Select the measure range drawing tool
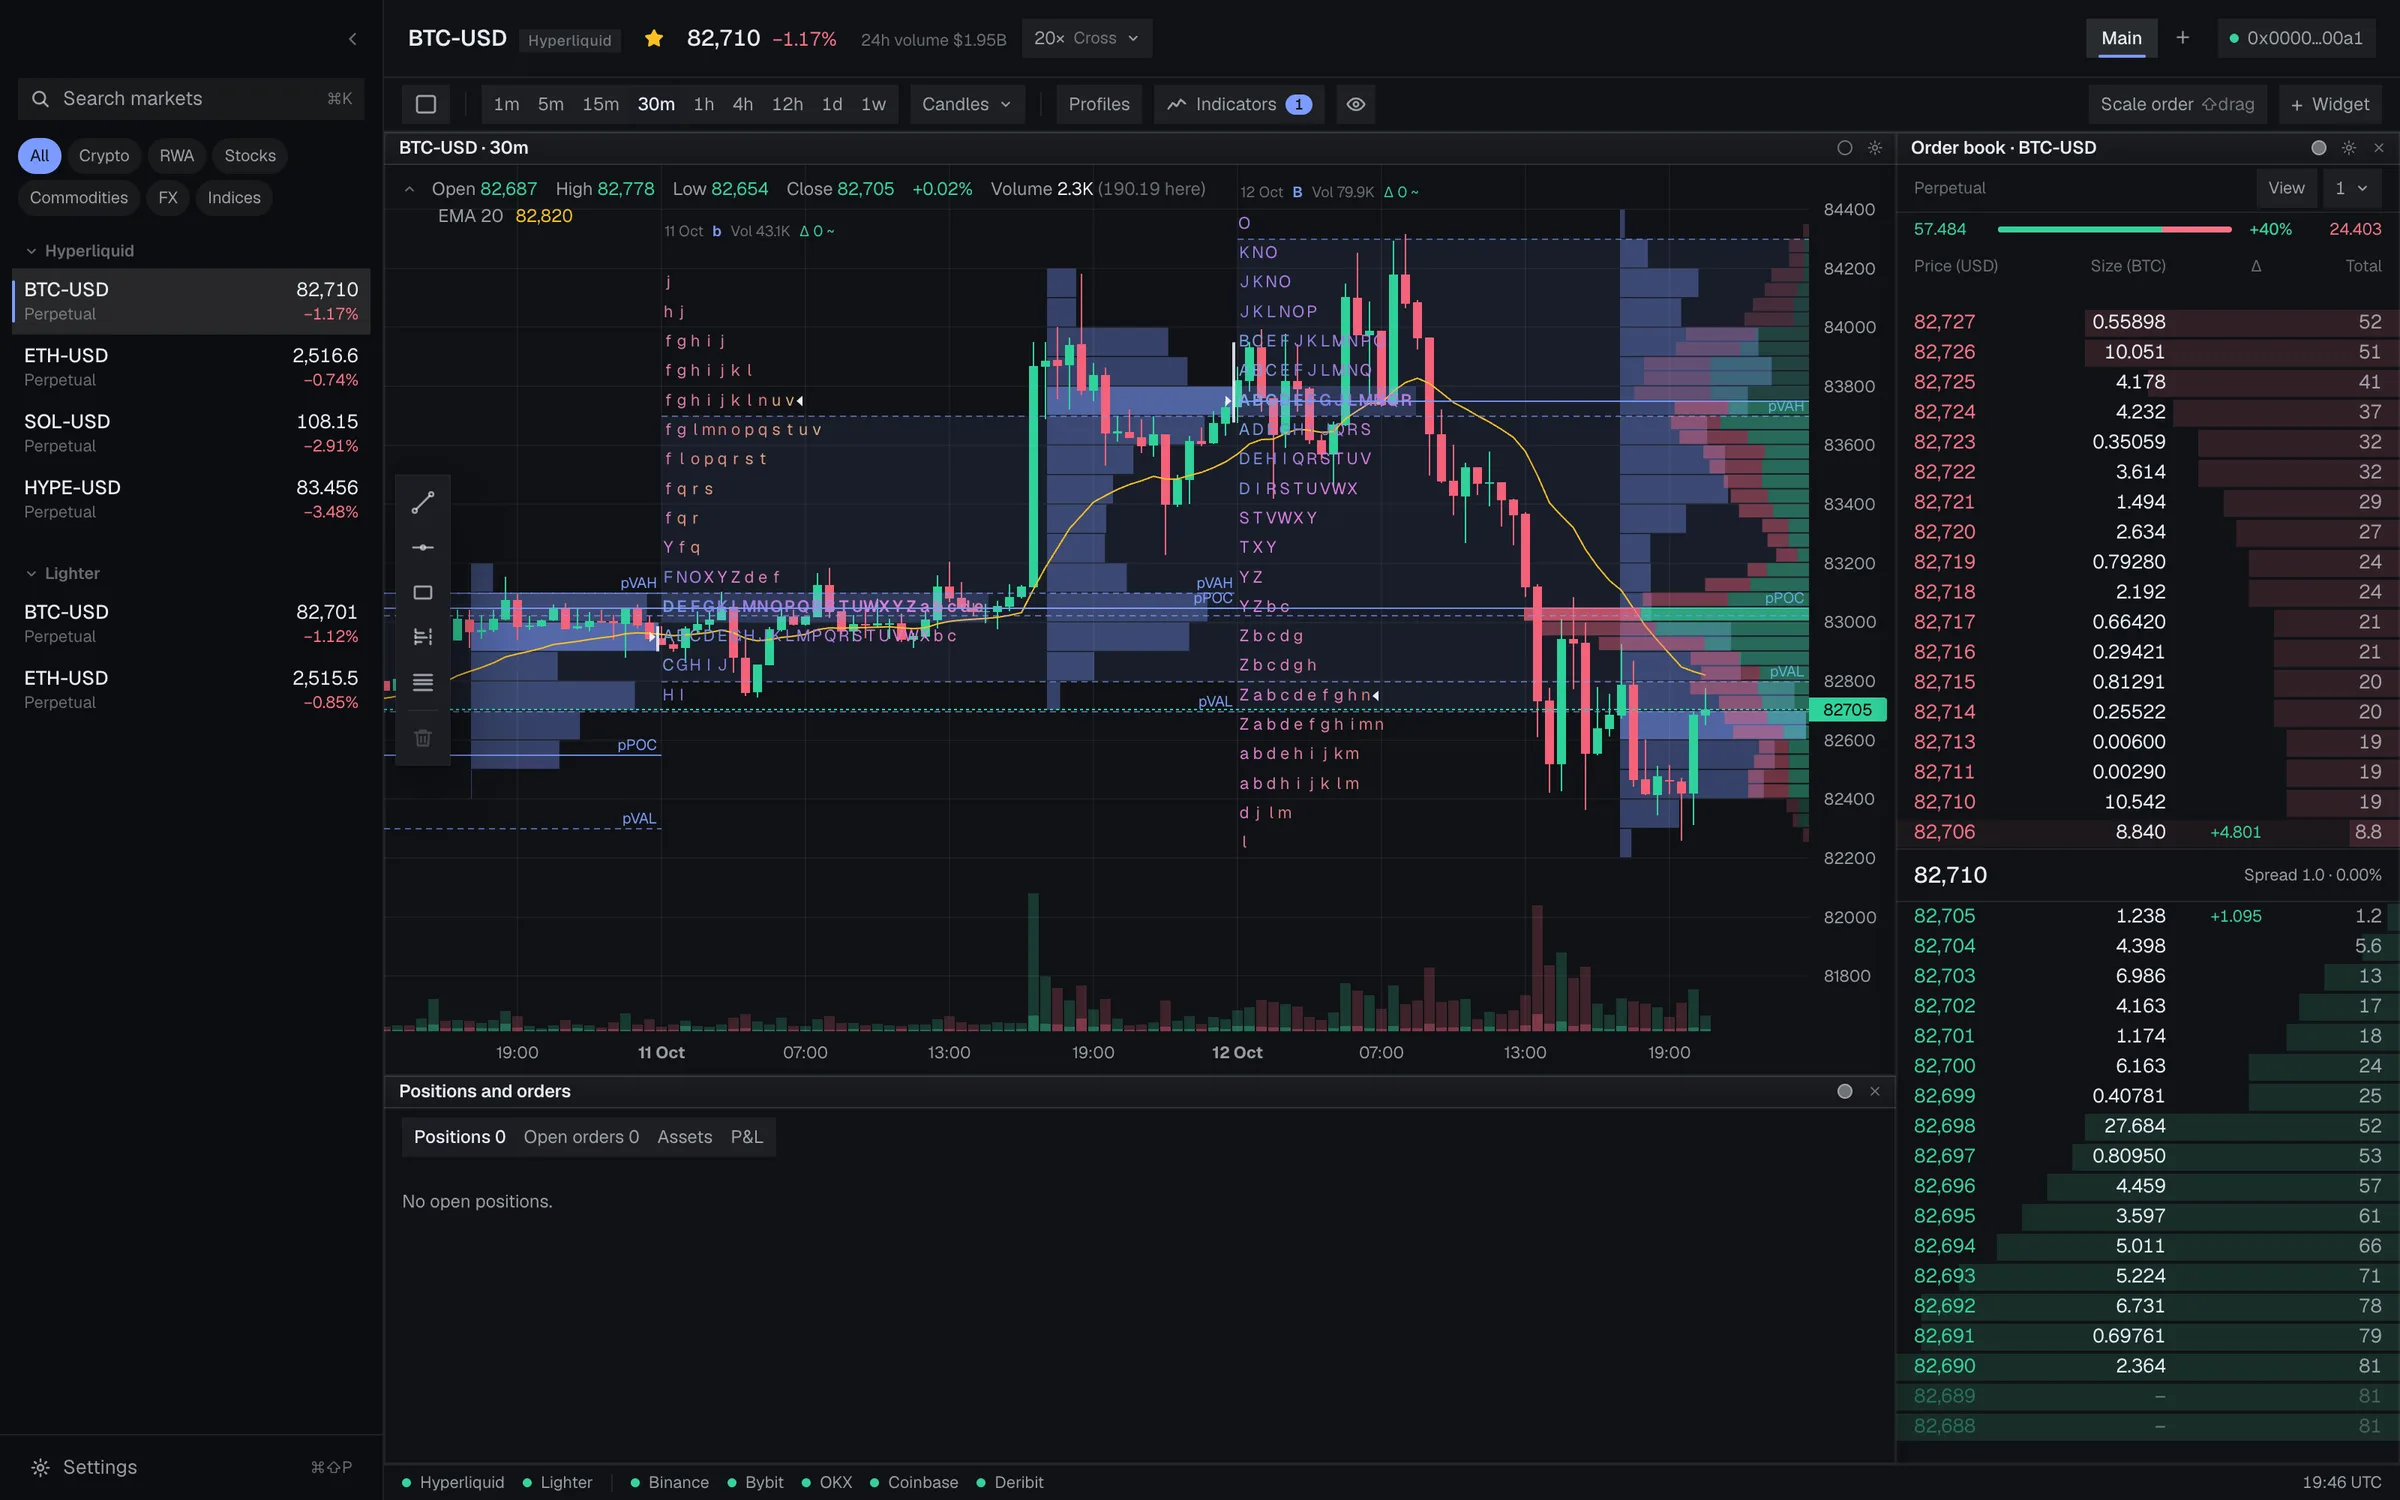The height and width of the screenshot is (1500, 2400). point(423,637)
